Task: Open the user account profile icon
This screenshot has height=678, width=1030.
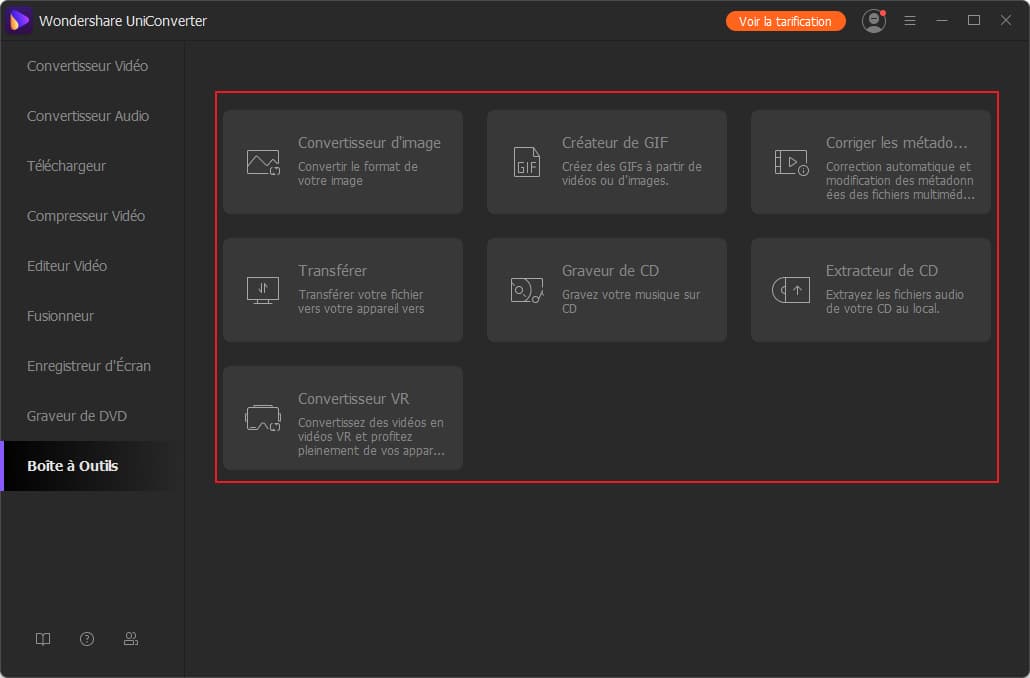Action: (874, 21)
